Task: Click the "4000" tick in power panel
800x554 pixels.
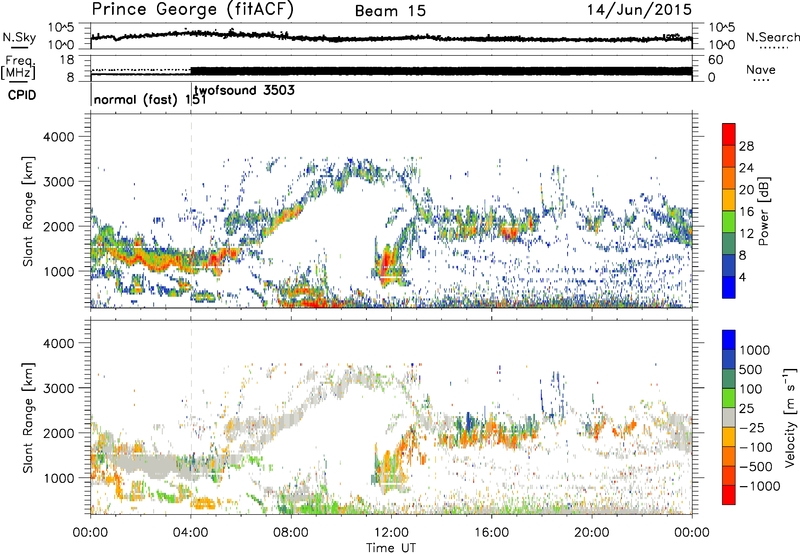Action: point(58,137)
